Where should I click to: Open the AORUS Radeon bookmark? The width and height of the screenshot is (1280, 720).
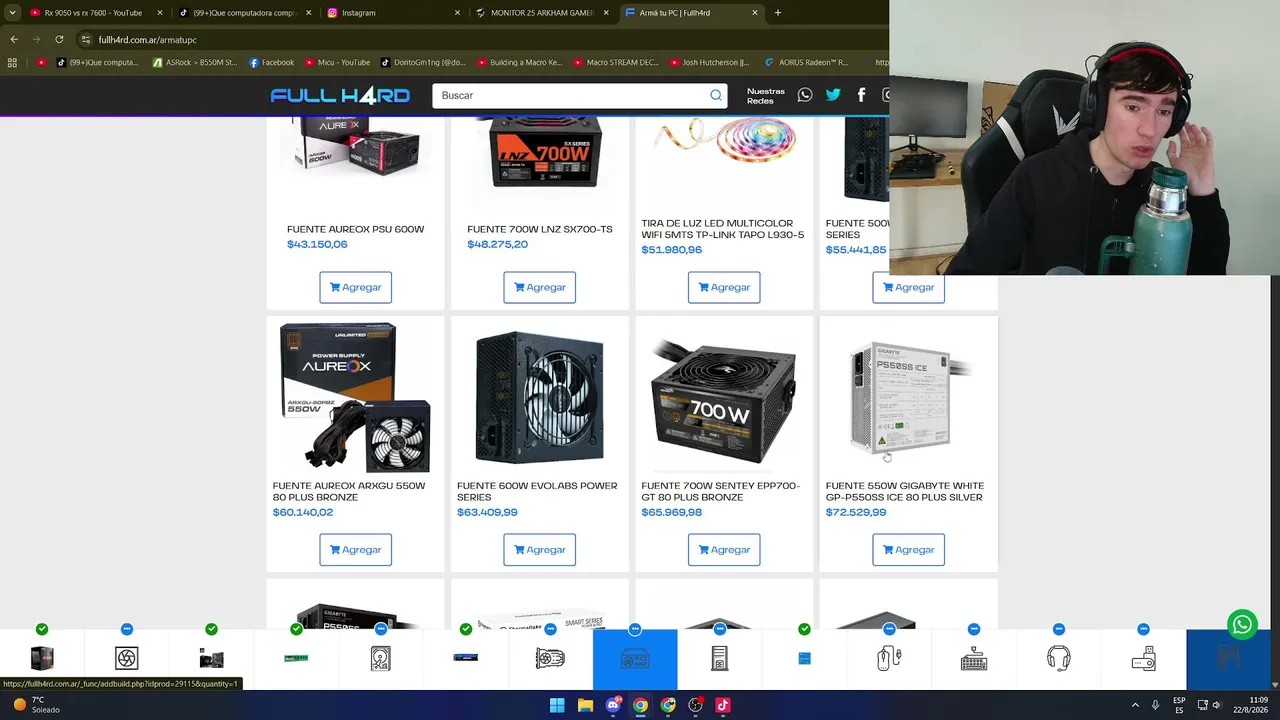coord(806,62)
